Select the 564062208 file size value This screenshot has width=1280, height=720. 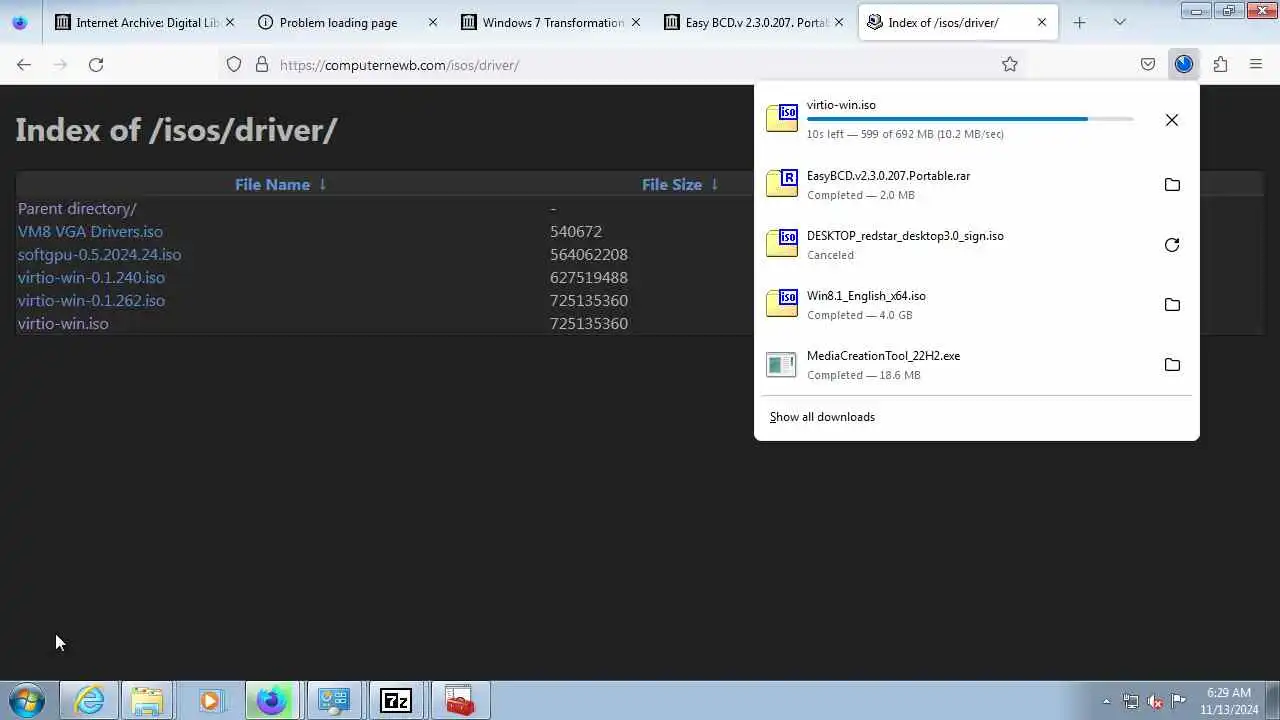coord(589,254)
